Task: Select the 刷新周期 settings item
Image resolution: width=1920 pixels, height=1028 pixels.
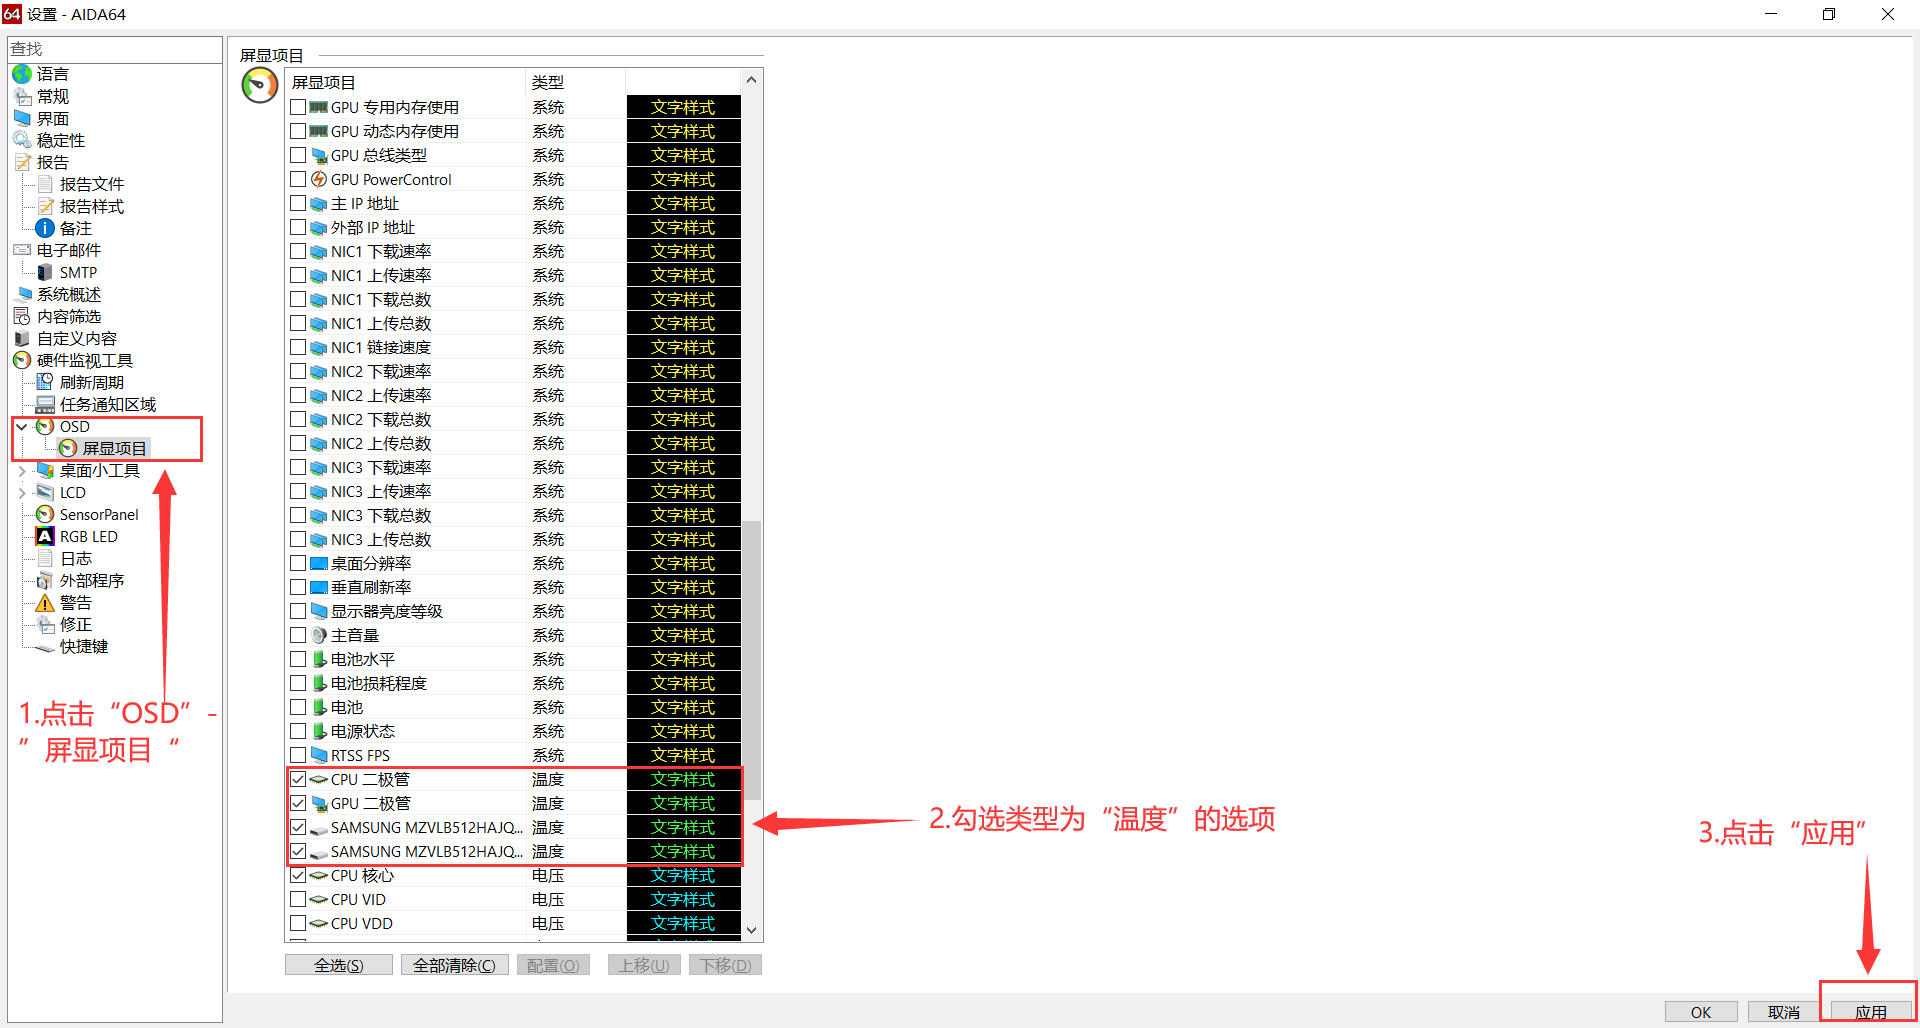Action: (x=90, y=381)
